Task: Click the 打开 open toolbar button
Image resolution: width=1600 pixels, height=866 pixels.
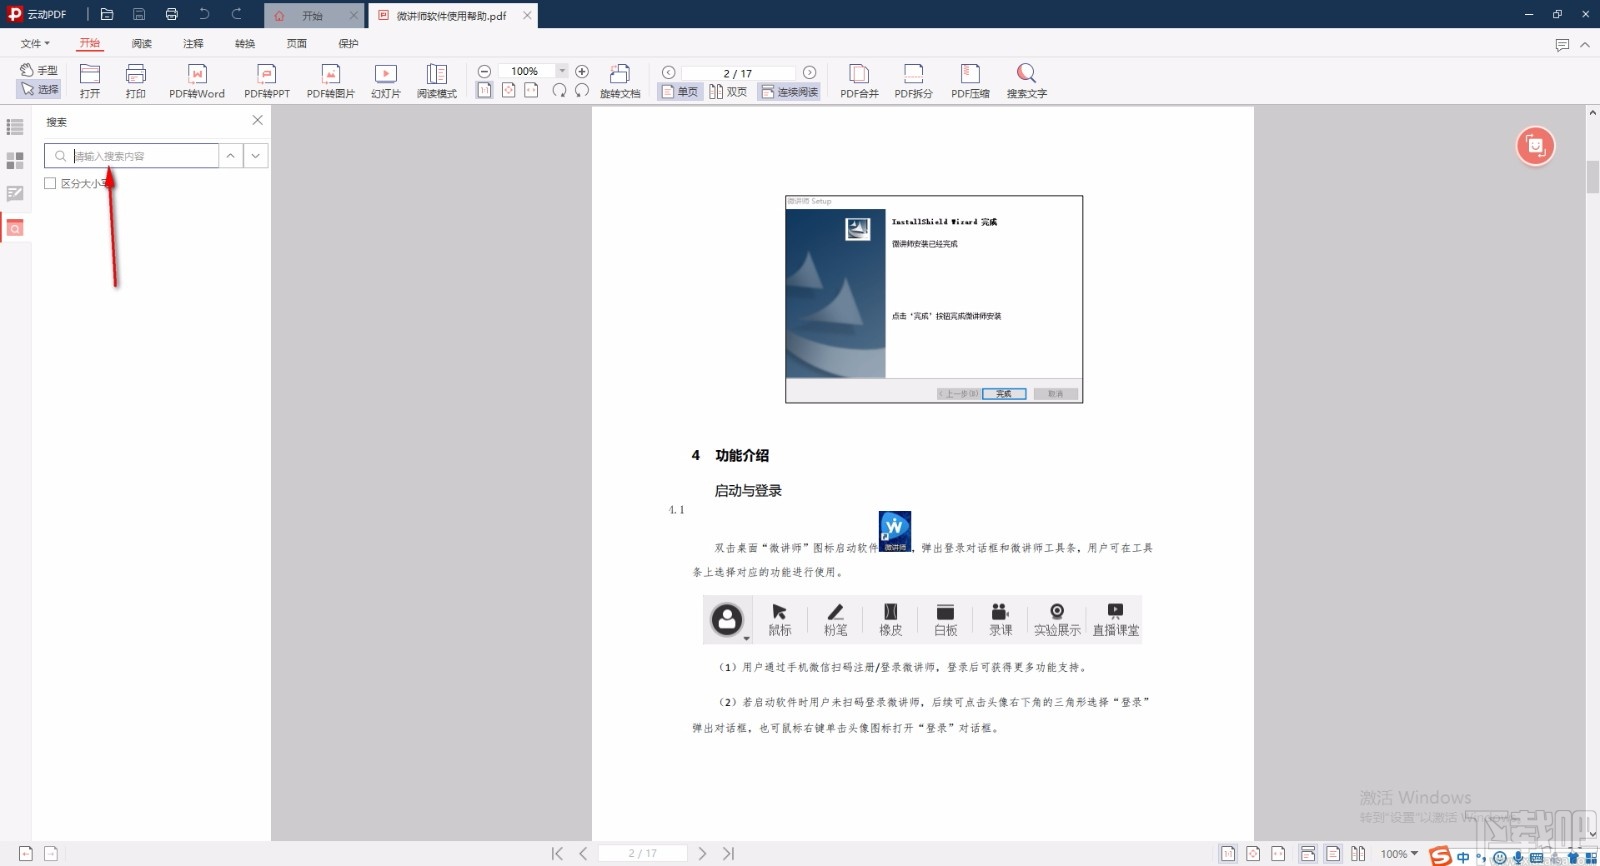Action: pos(90,80)
